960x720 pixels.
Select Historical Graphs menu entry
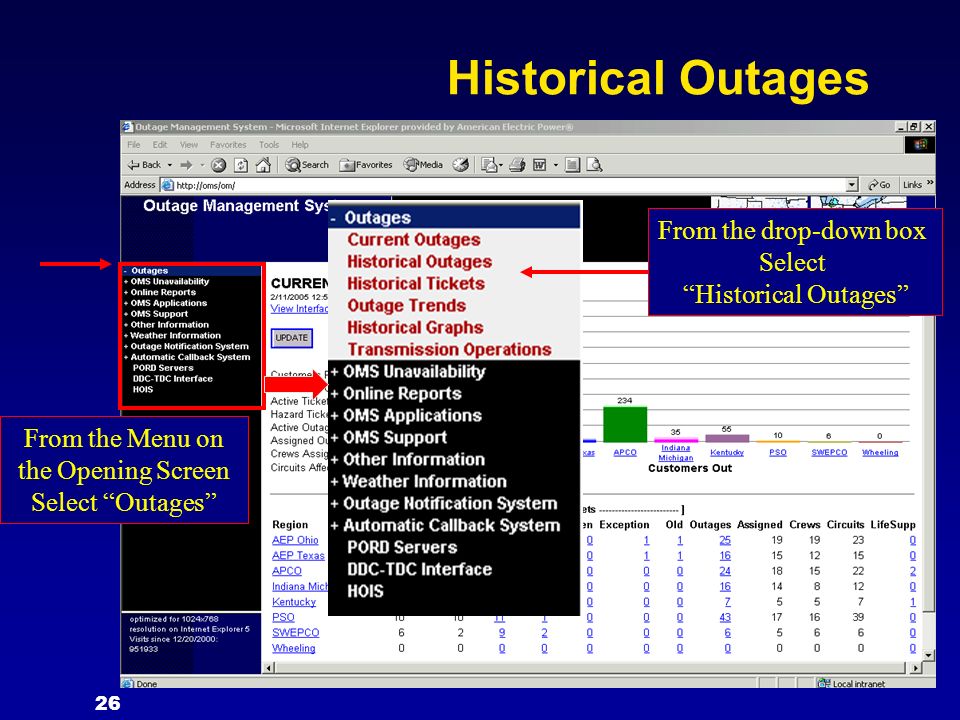tap(415, 328)
